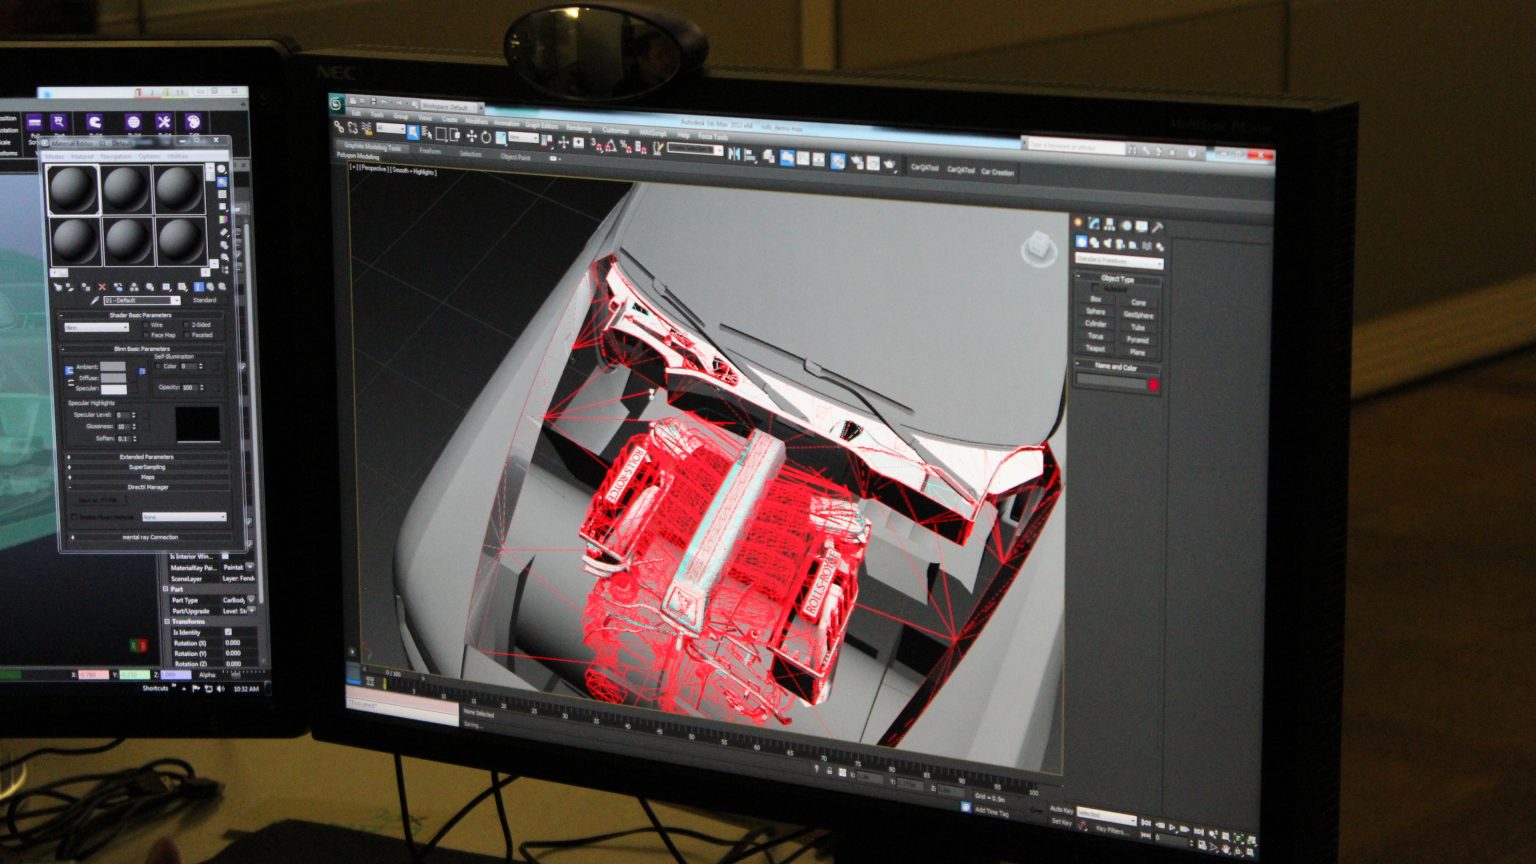Check the 2-Sided shader option
The height and width of the screenshot is (864, 1536).
pyautogui.click(x=186, y=325)
